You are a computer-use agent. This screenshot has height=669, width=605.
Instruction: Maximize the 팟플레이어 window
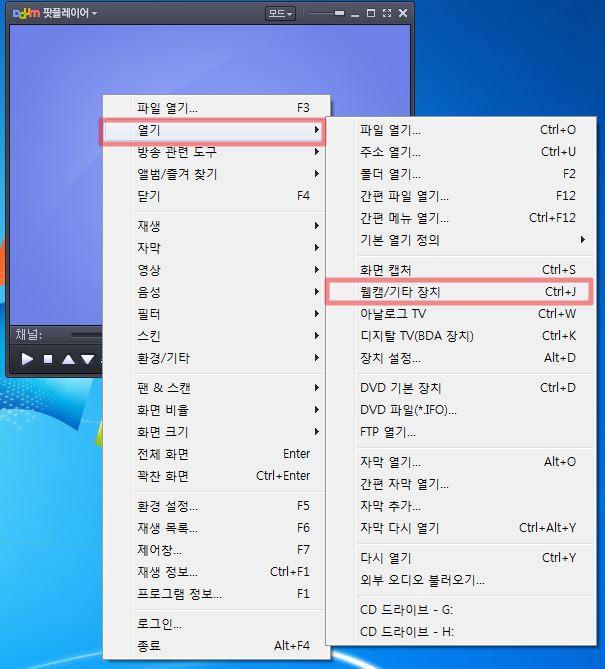(x=371, y=13)
